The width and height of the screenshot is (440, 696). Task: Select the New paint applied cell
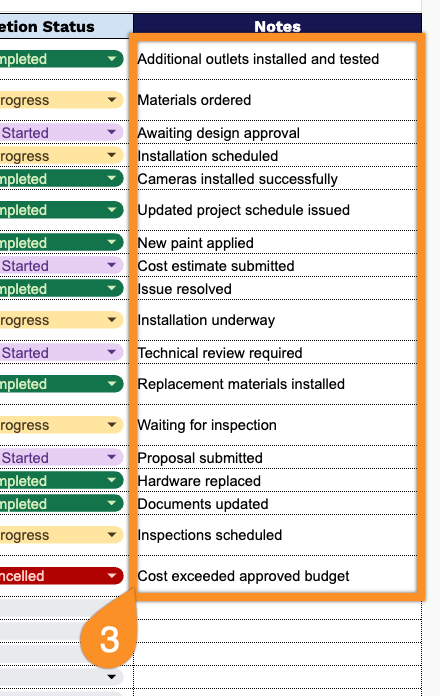pyautogui.click(x=277, y=243)
